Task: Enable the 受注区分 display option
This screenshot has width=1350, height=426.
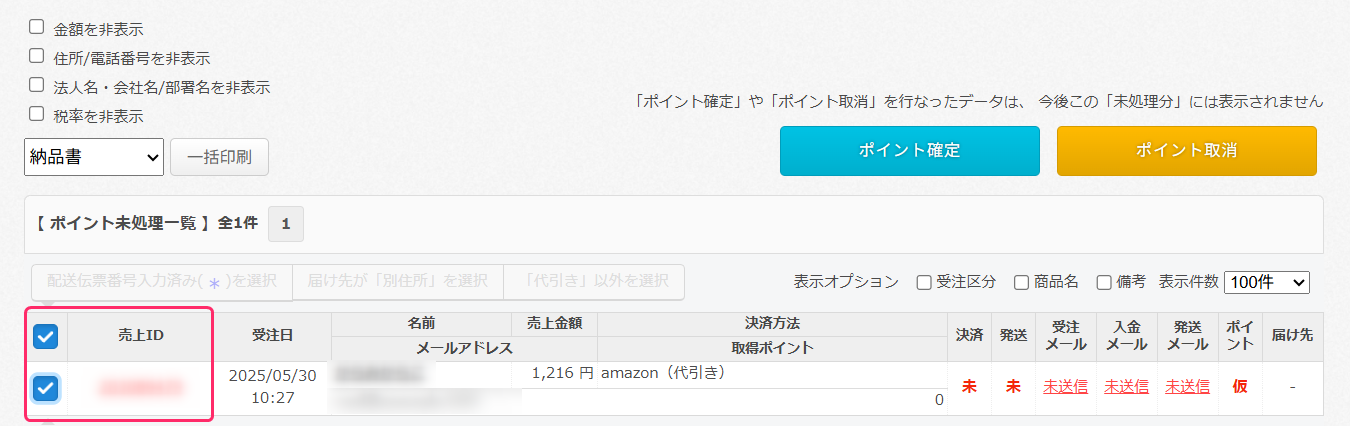Action: [924, 283]
